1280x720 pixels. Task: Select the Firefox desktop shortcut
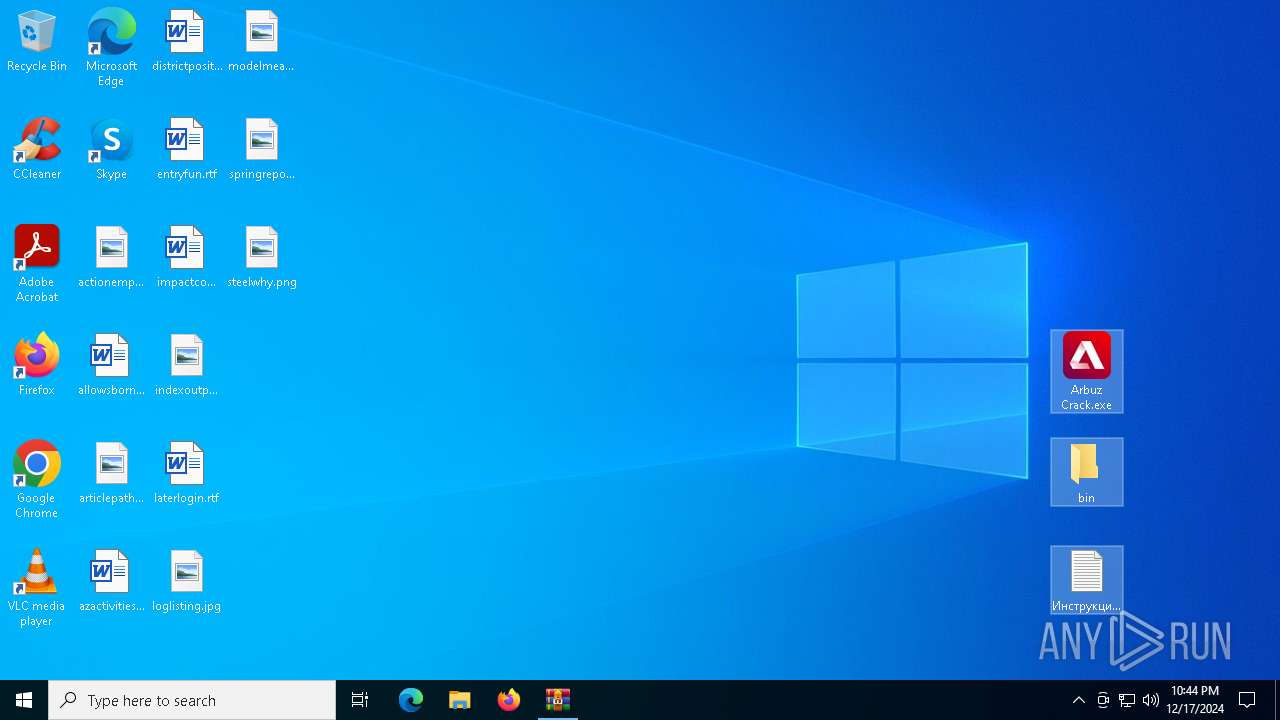click(37, 366)
